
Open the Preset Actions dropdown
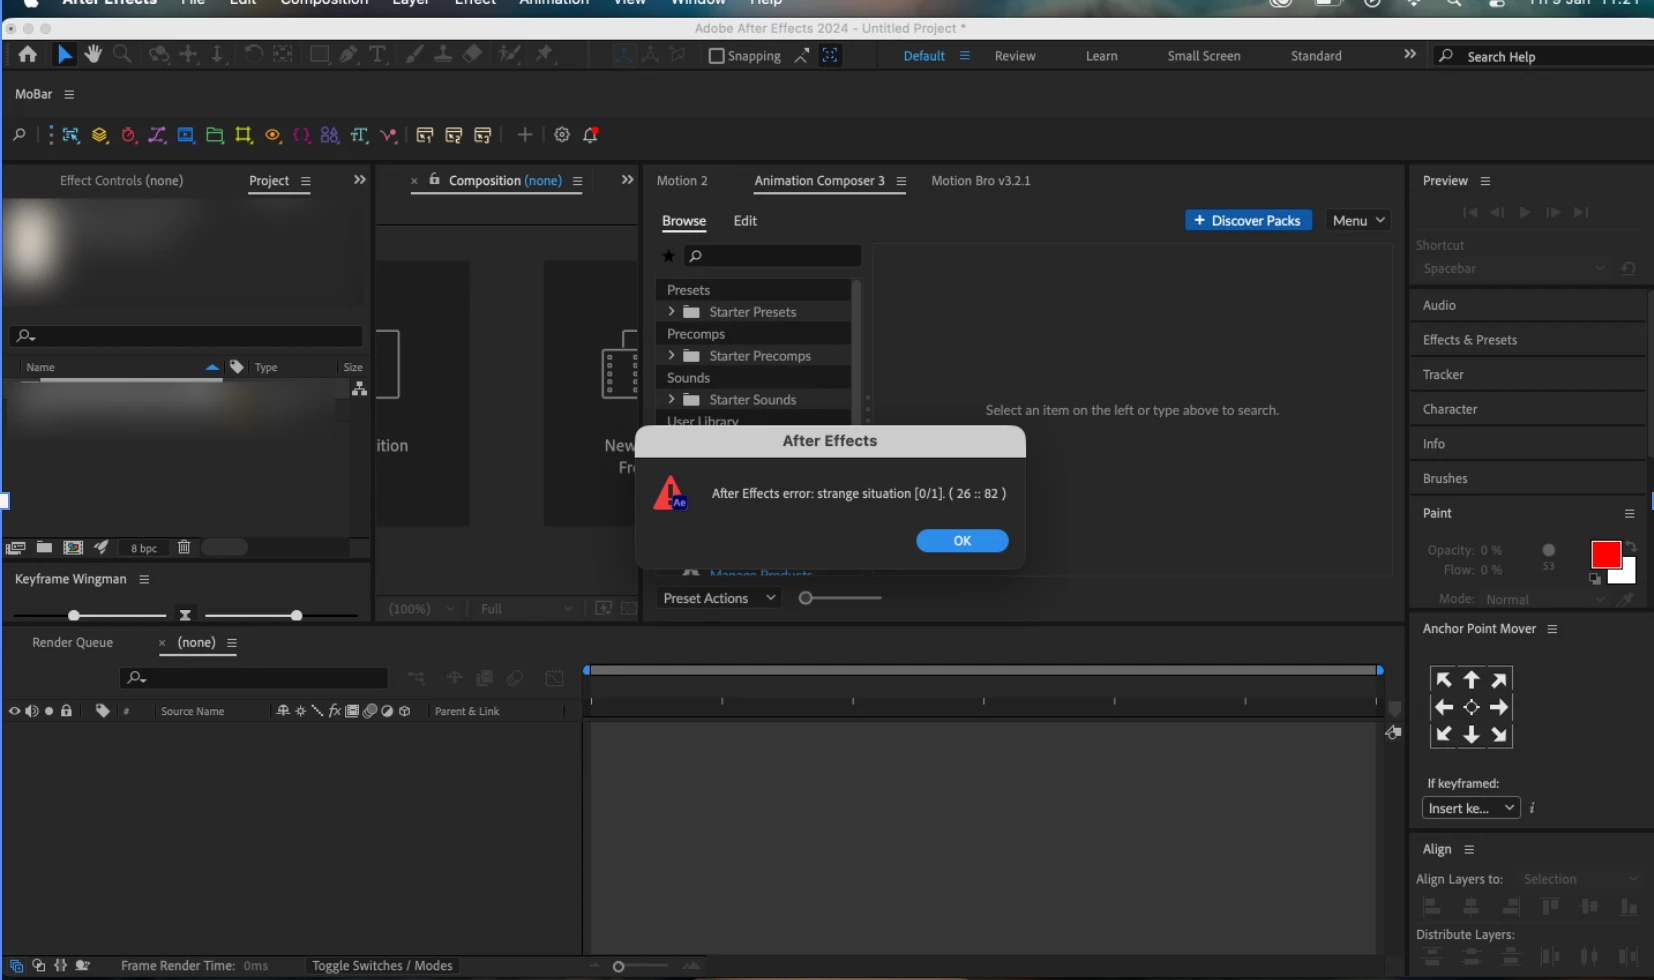pos(719,598)
